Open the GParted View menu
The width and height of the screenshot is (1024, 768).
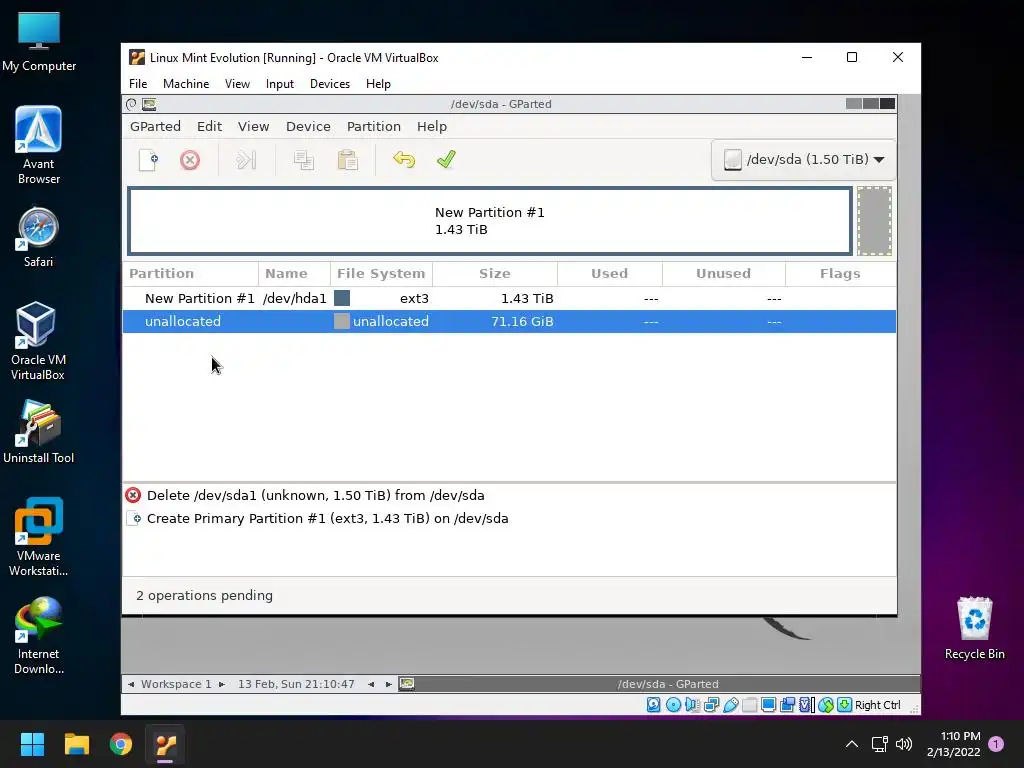[253, 127]
